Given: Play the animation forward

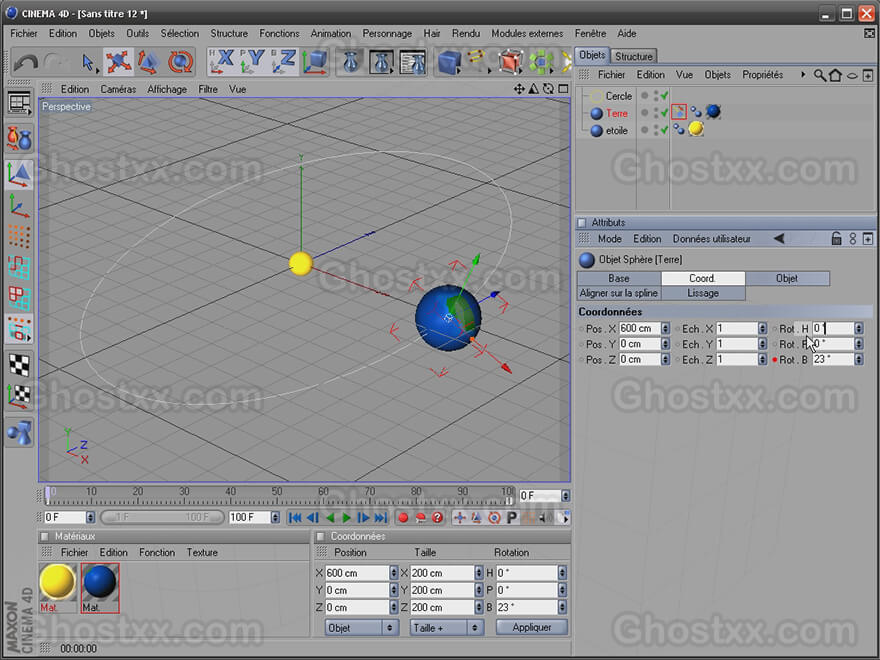Looking at the screenshot, I should pos(347,517).
